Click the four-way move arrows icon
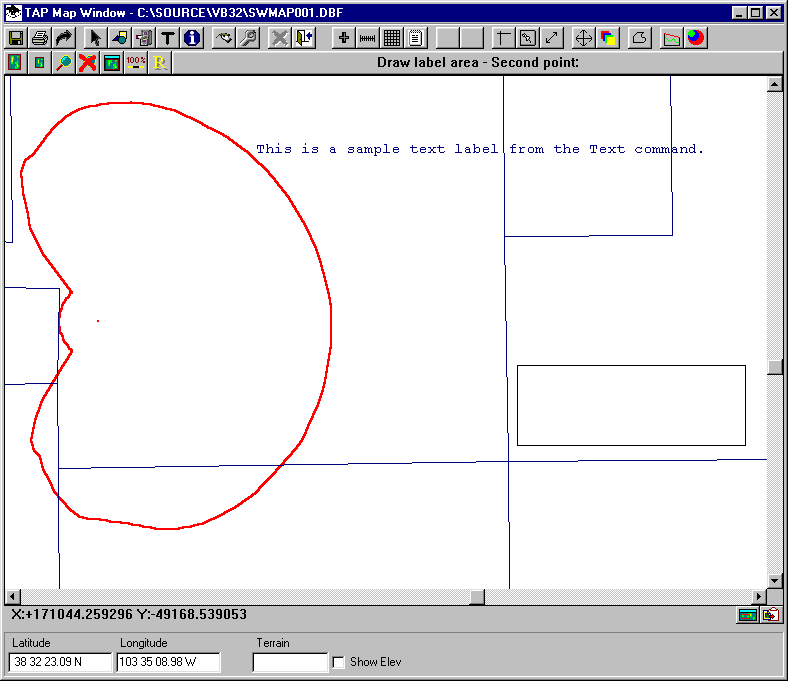Viewport: 788px width, 681px height. [x=583, y=38]
